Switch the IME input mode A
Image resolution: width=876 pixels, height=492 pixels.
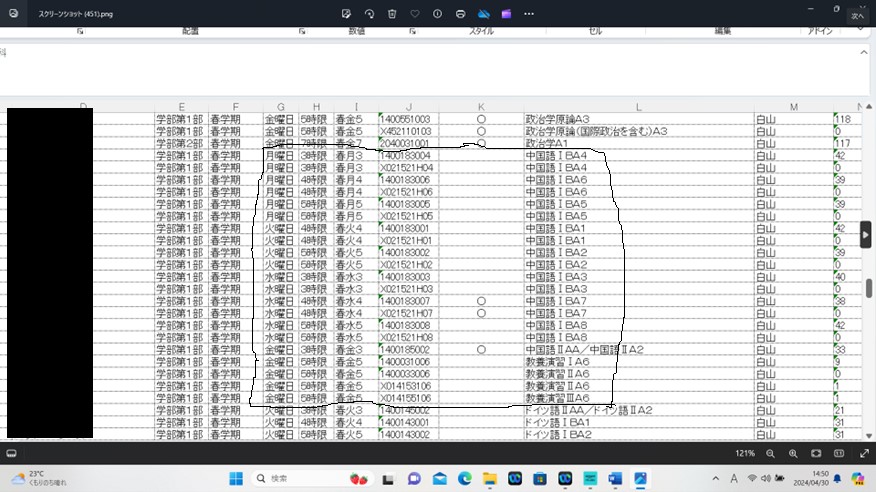click(x=734, y=479)
